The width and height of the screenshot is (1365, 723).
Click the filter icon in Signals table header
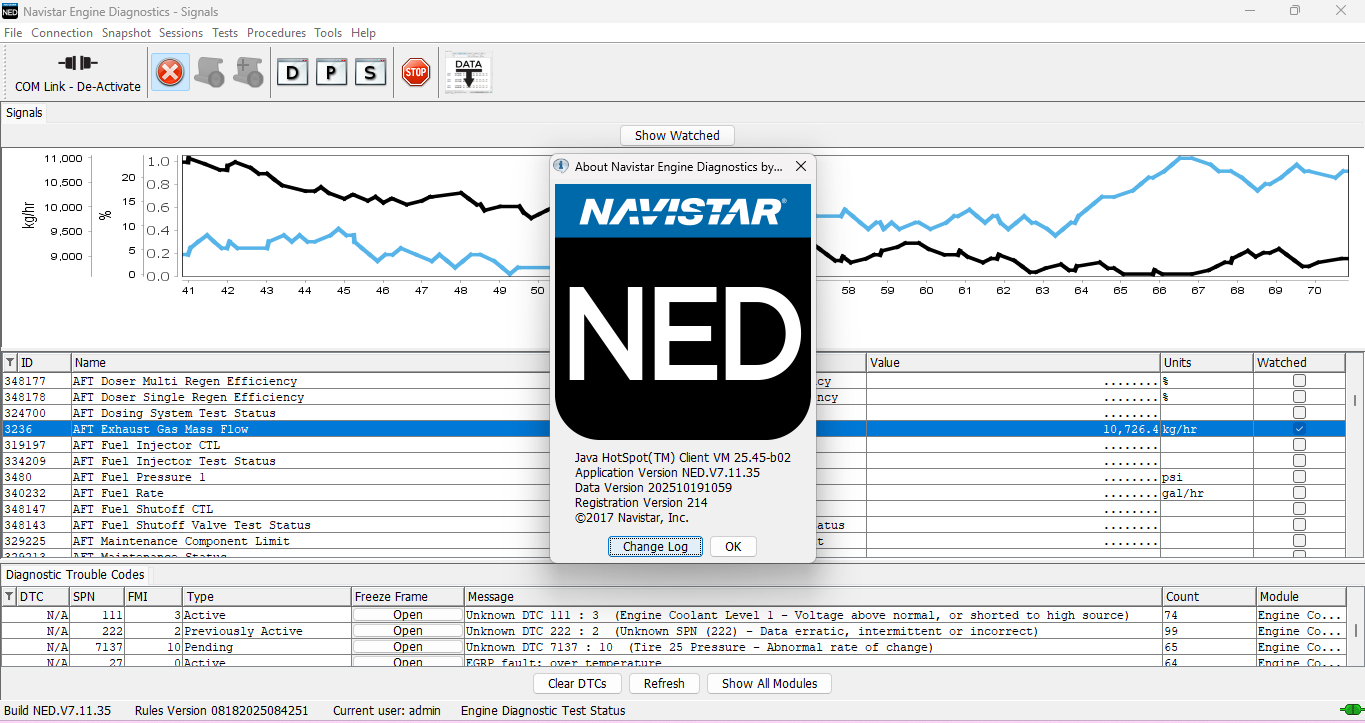tap(10, 362)
